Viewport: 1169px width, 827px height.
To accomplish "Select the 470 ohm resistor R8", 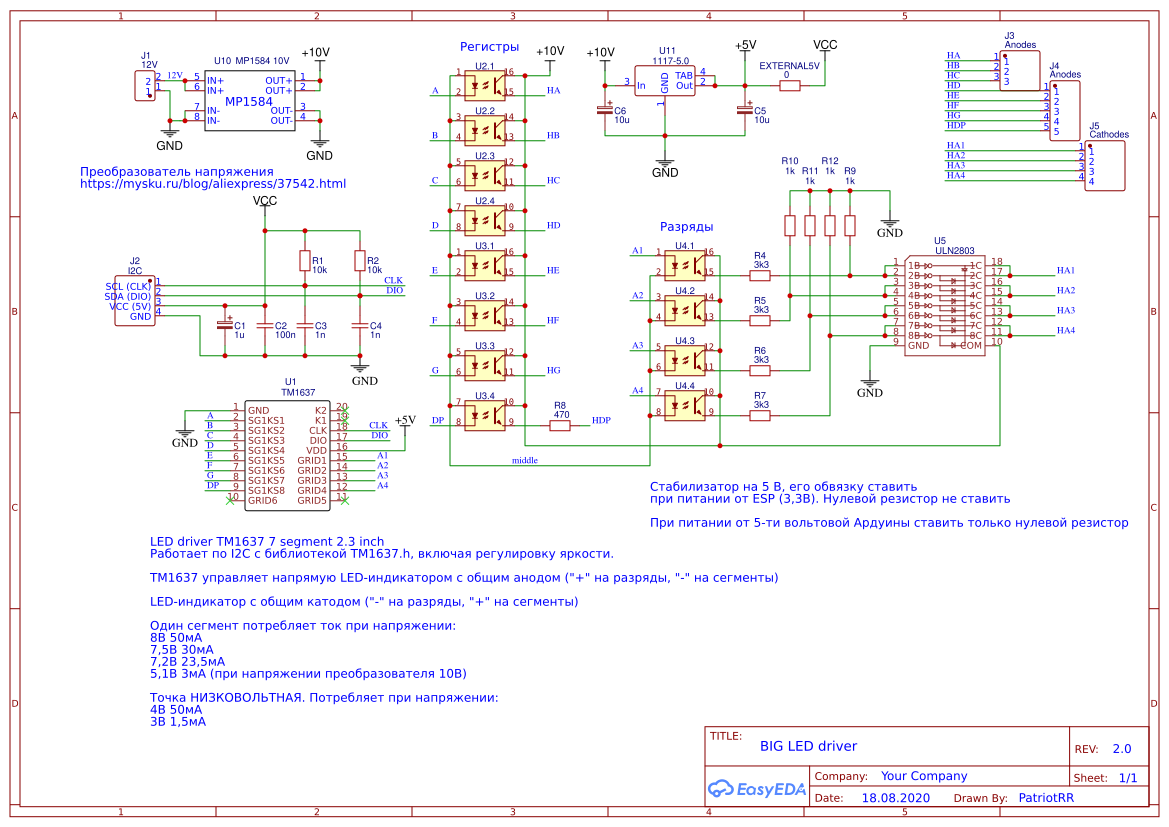I will [x=559, y=424].
